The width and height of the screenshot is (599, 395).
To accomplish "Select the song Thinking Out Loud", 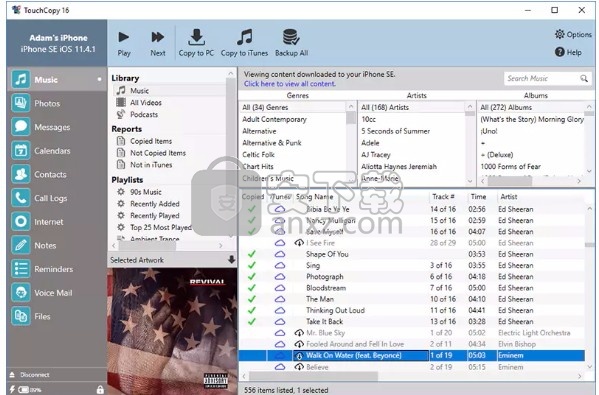I will 335,310.
